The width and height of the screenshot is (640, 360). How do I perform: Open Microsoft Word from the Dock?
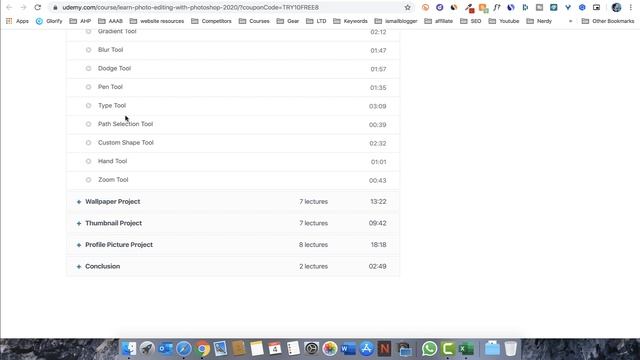point(348,349)
